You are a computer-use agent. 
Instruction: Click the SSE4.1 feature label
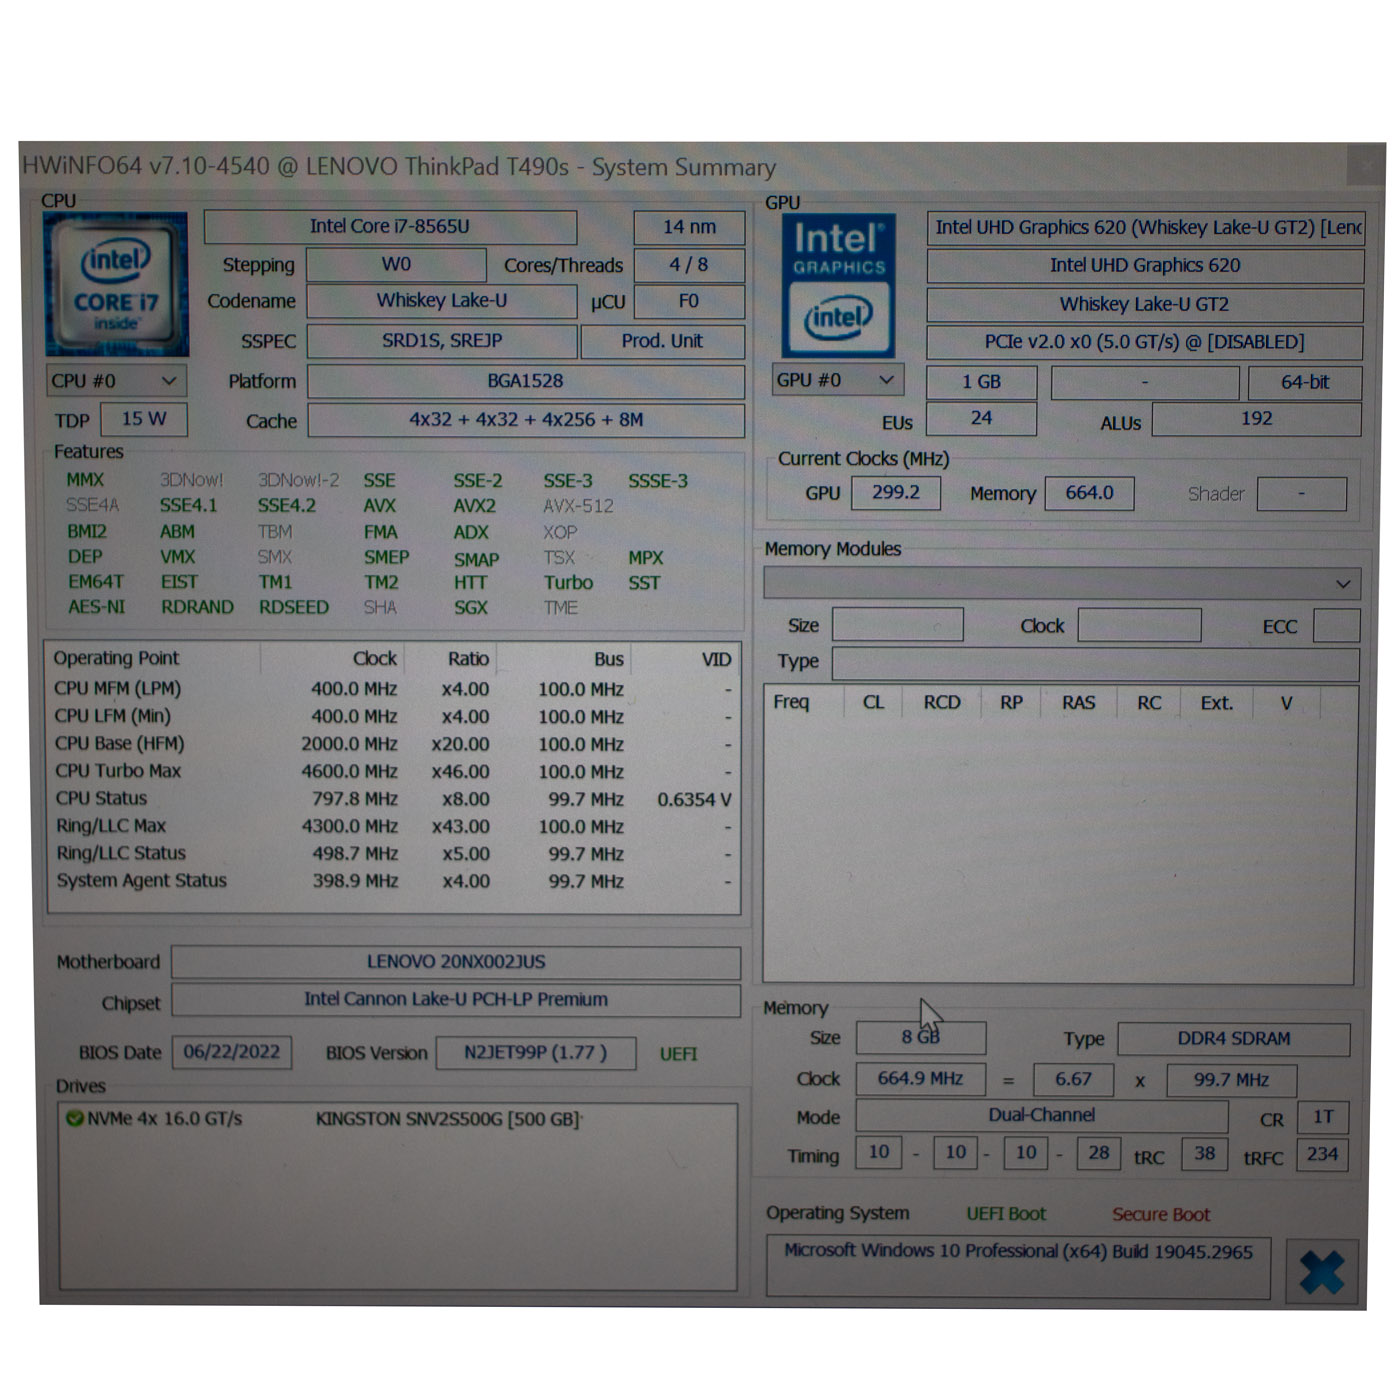[188, 505]
